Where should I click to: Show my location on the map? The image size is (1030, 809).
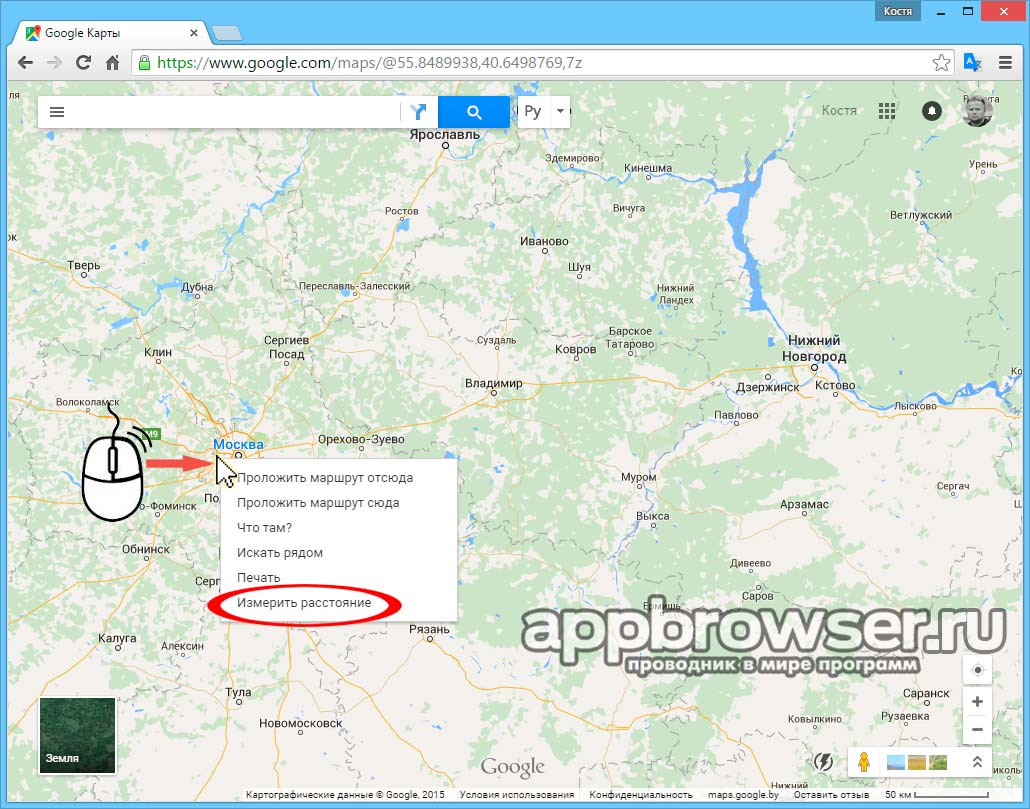[977, 670]
